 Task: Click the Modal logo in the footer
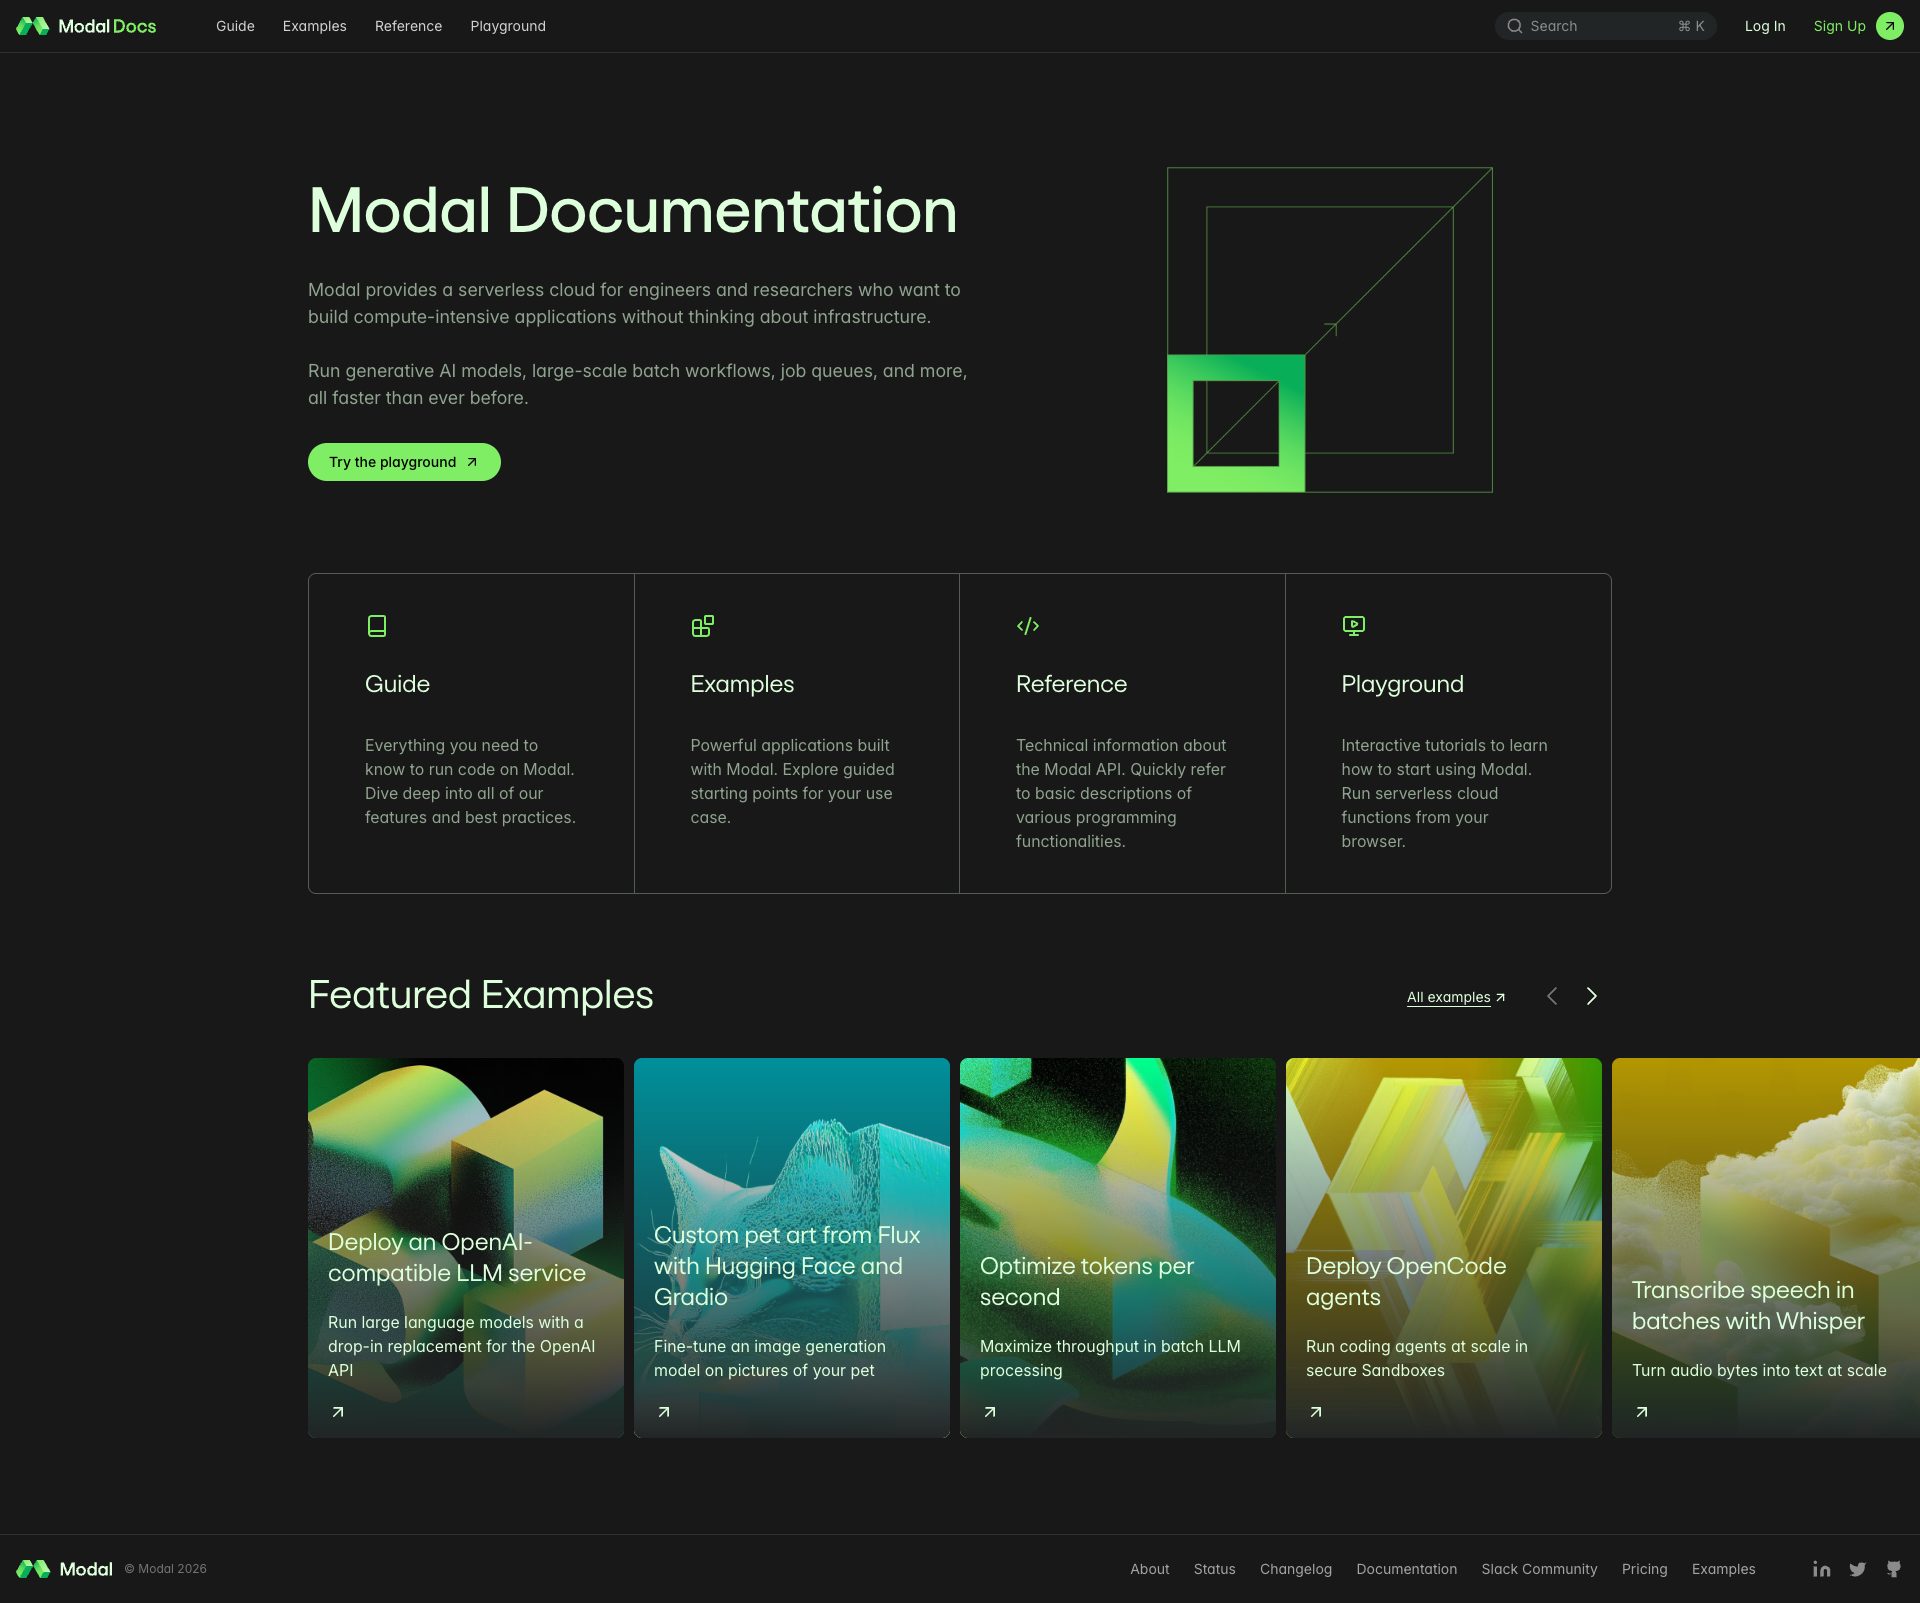click(x=64, y=1569)
